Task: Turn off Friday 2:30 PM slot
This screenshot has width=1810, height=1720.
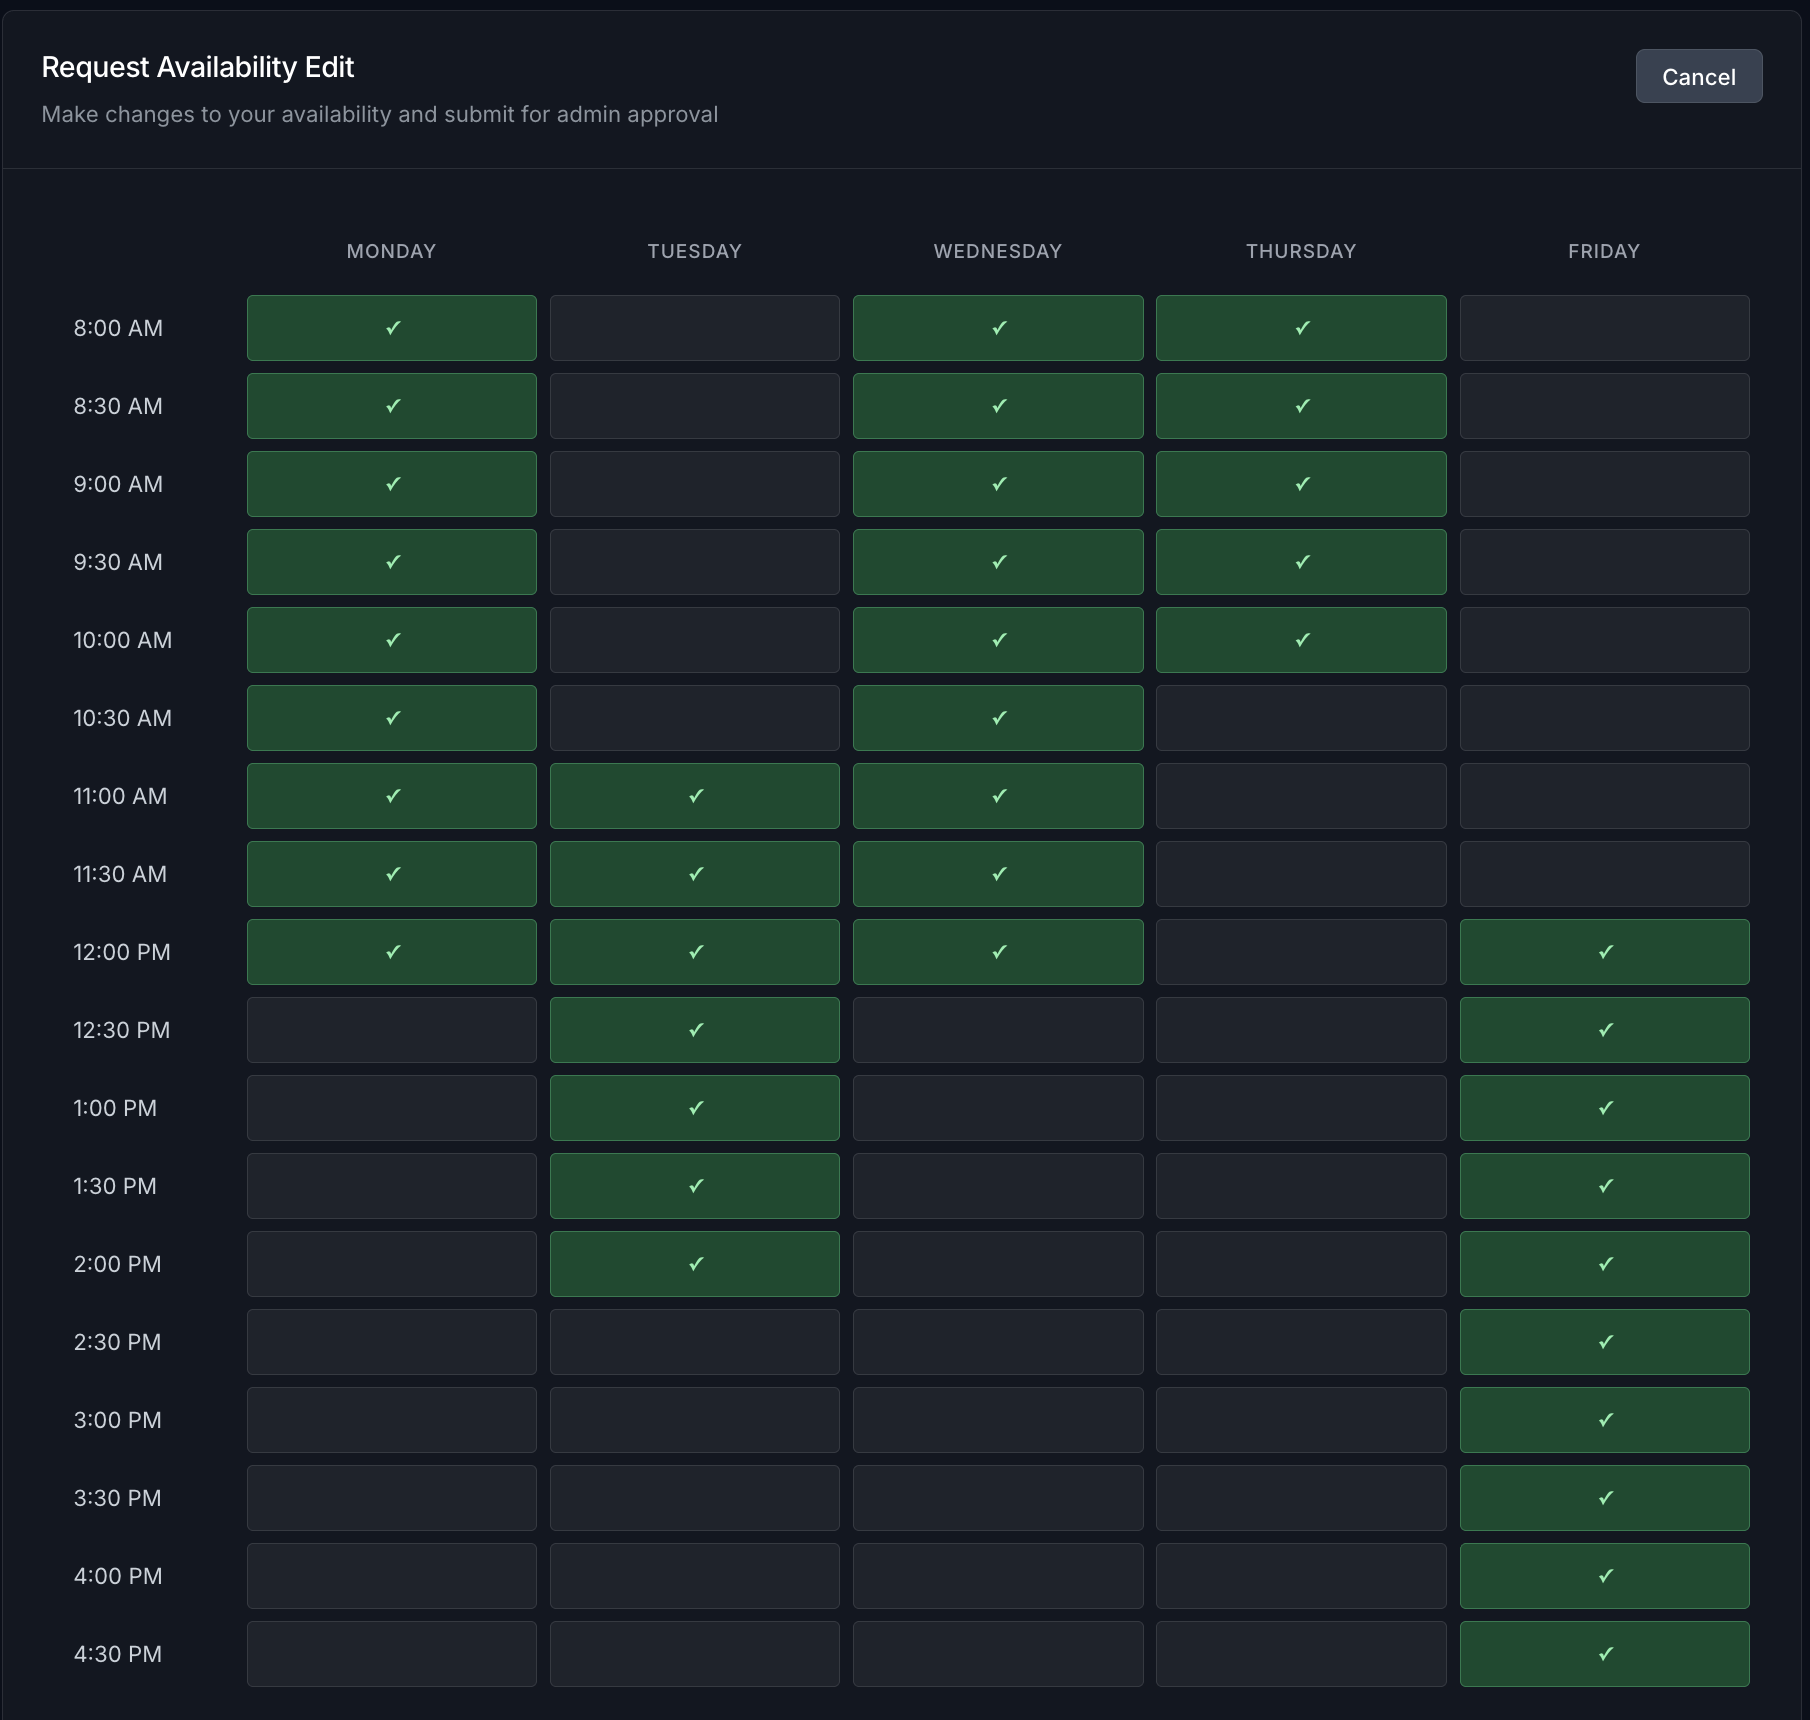Action: [x=1604, y=1342]
